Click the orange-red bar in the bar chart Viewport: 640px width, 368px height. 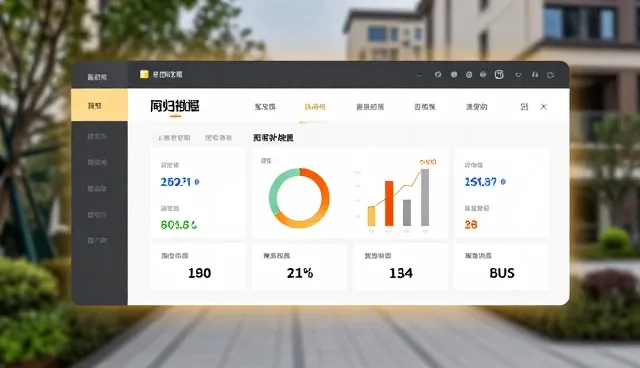389,203
